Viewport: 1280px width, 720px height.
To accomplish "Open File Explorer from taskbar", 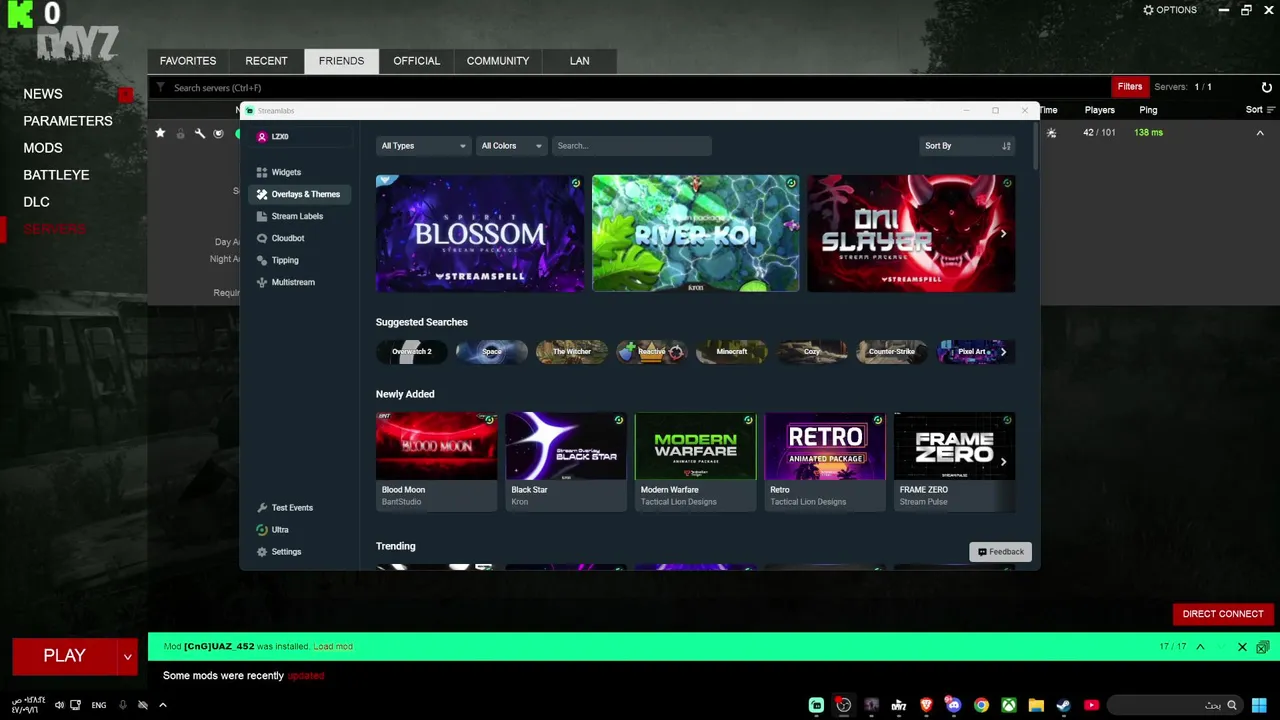I will pos(1036,705).
